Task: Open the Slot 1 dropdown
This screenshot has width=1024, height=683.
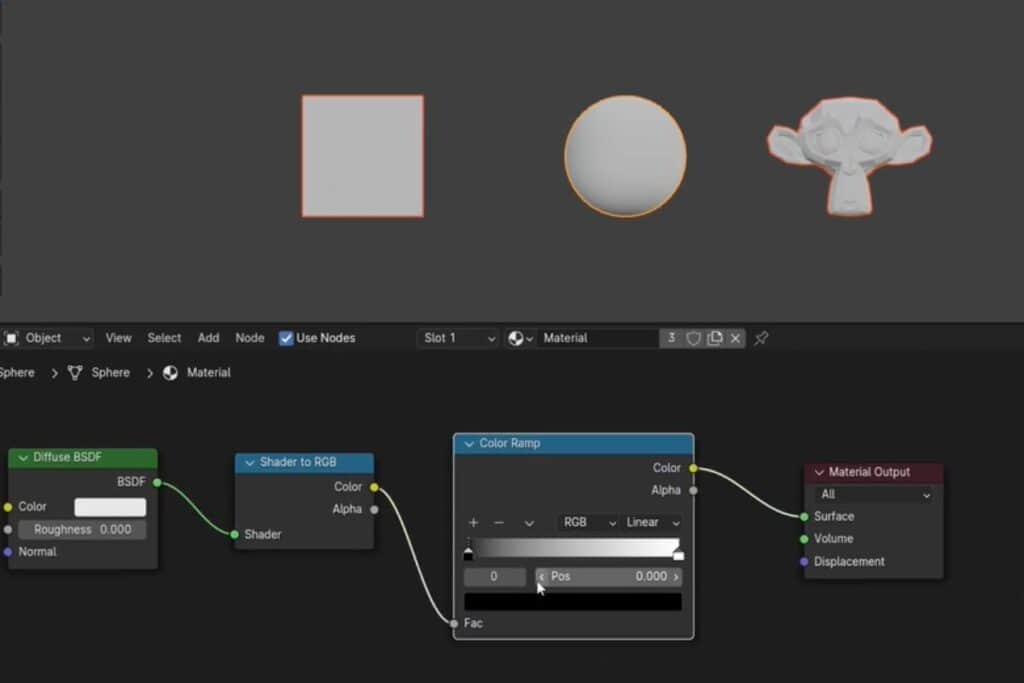Action: (458, 339)
